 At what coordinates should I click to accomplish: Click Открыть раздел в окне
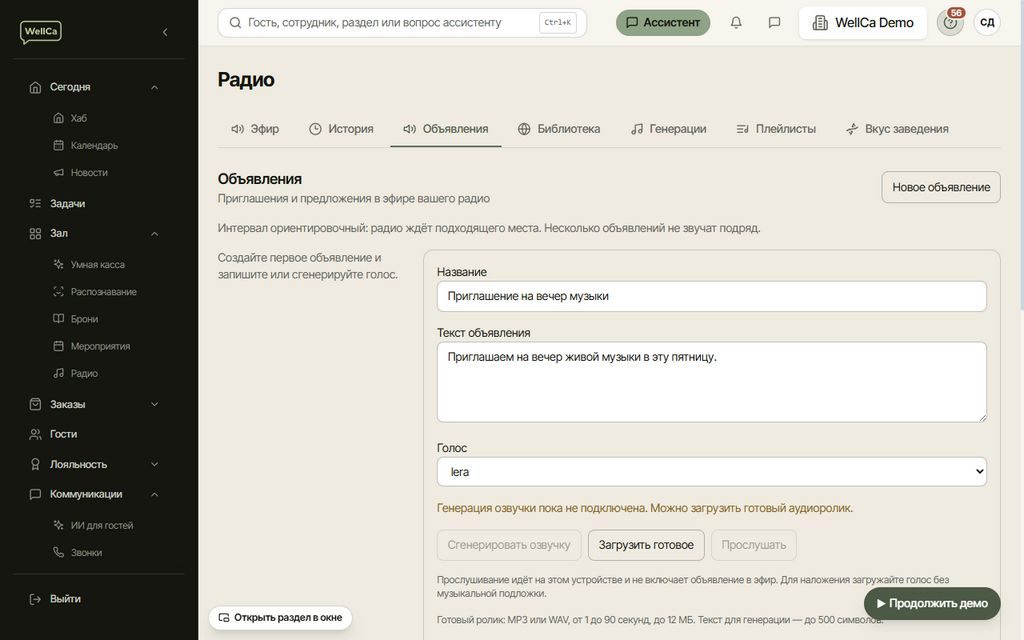click(x=280, y=618)
